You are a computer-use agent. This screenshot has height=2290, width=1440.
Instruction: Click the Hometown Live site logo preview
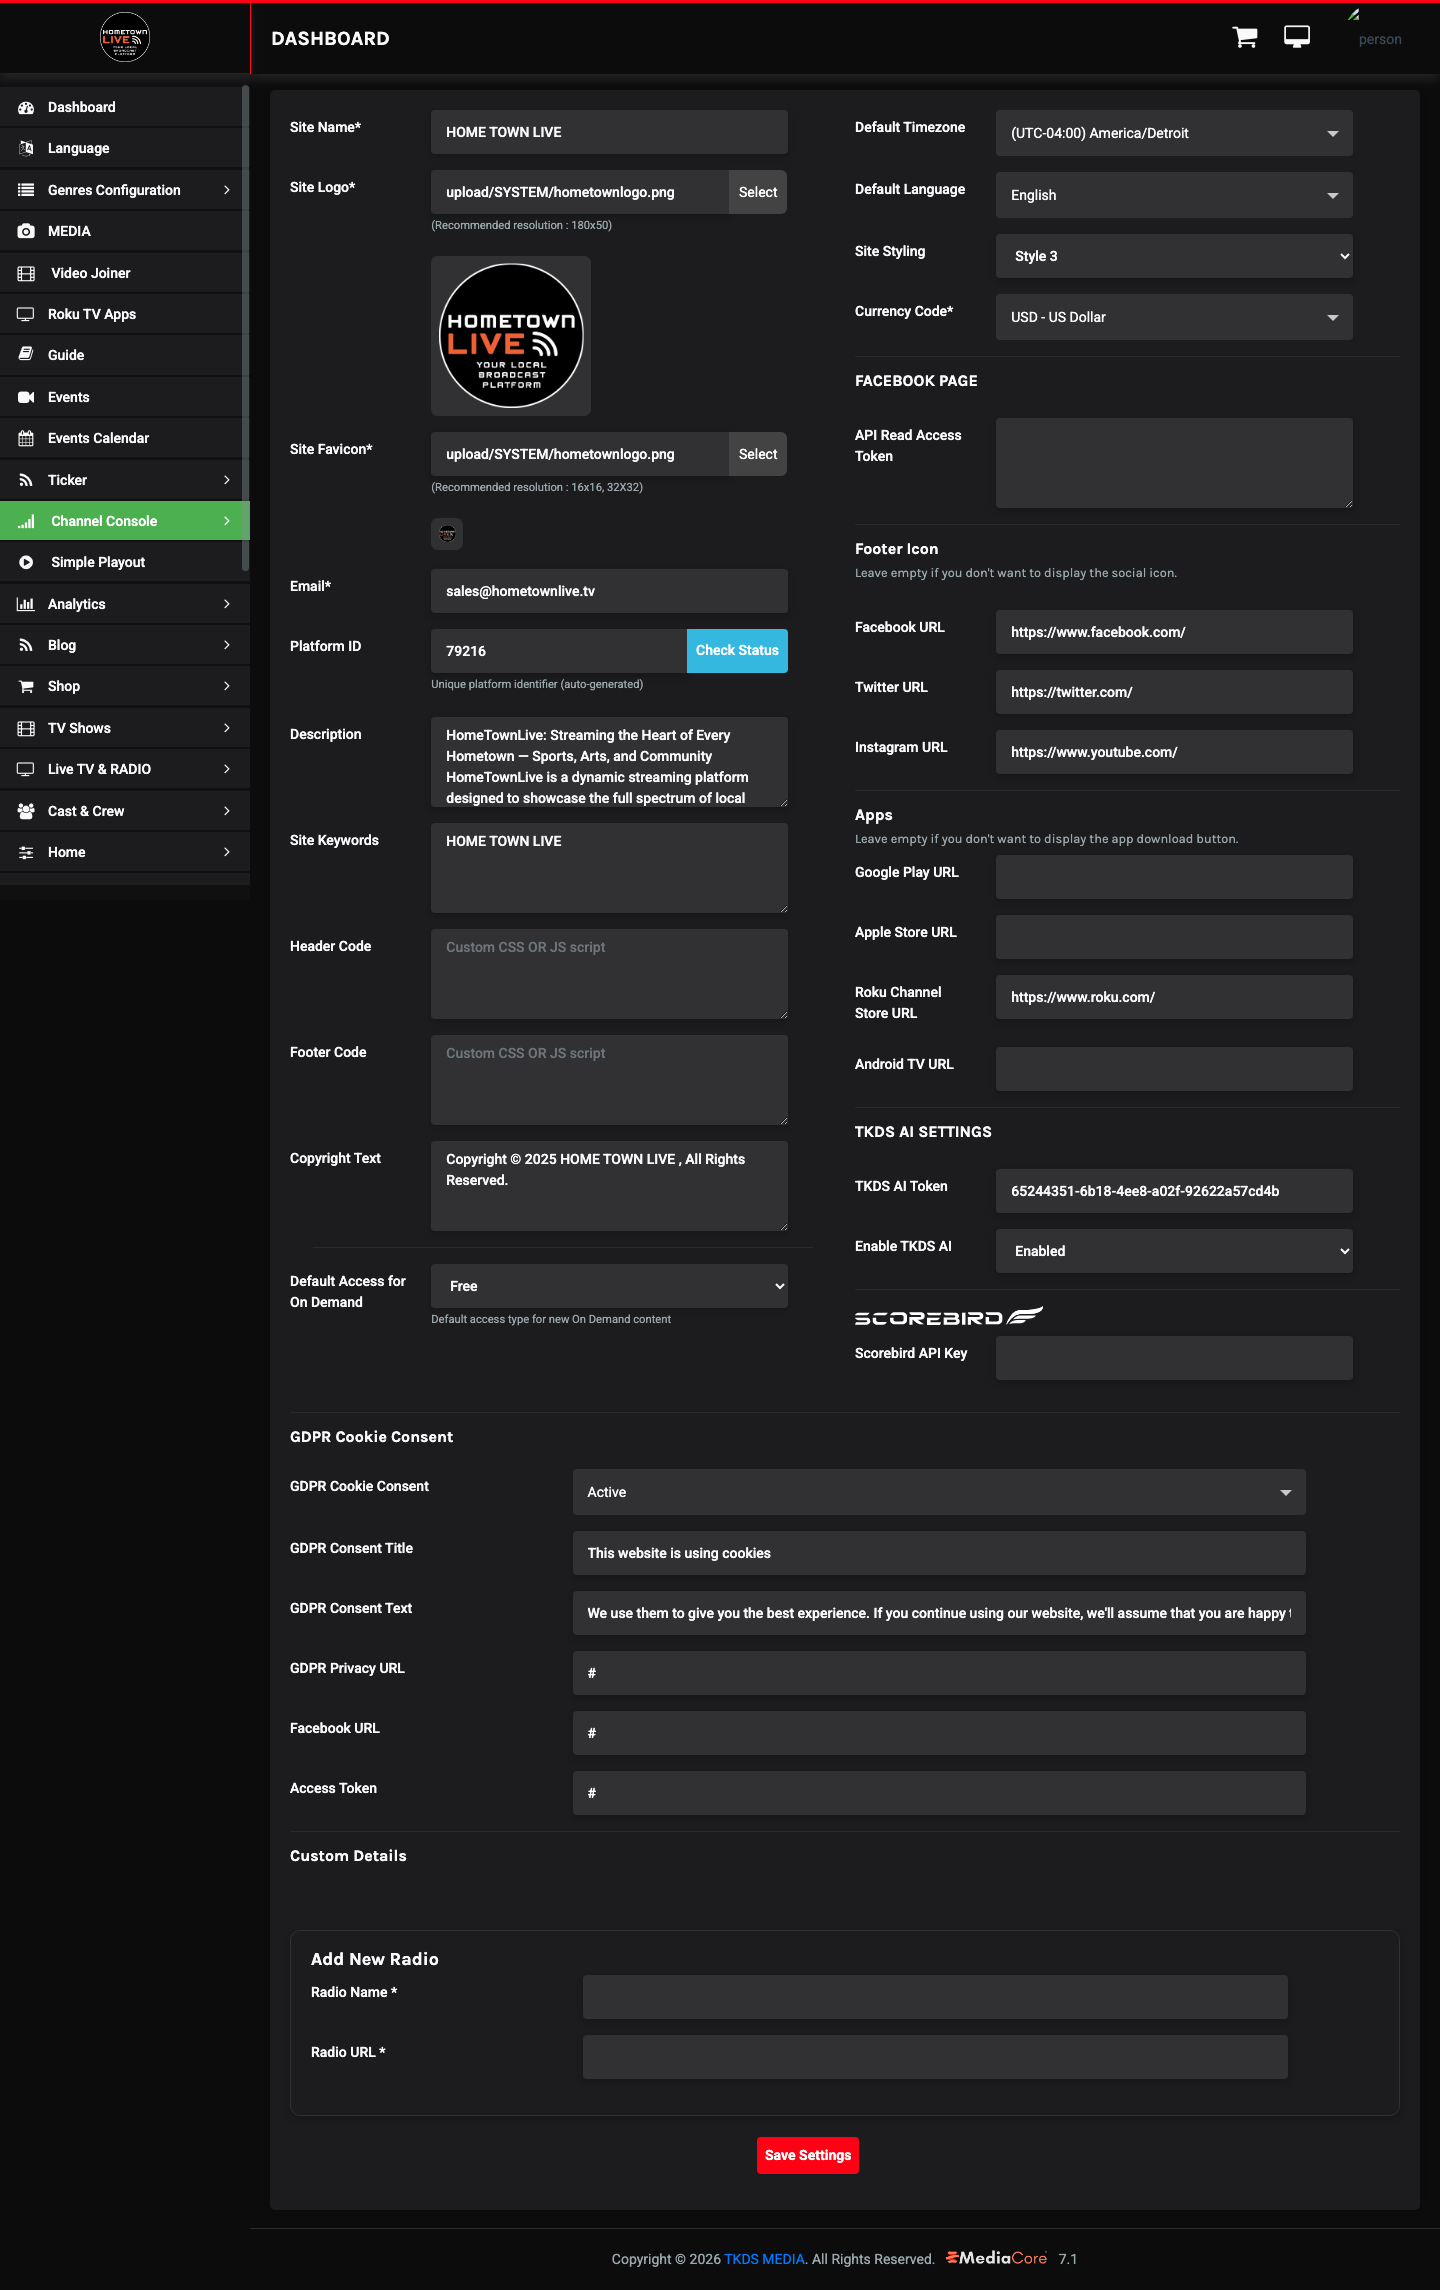pyautogui.click(x=511, y=336)
